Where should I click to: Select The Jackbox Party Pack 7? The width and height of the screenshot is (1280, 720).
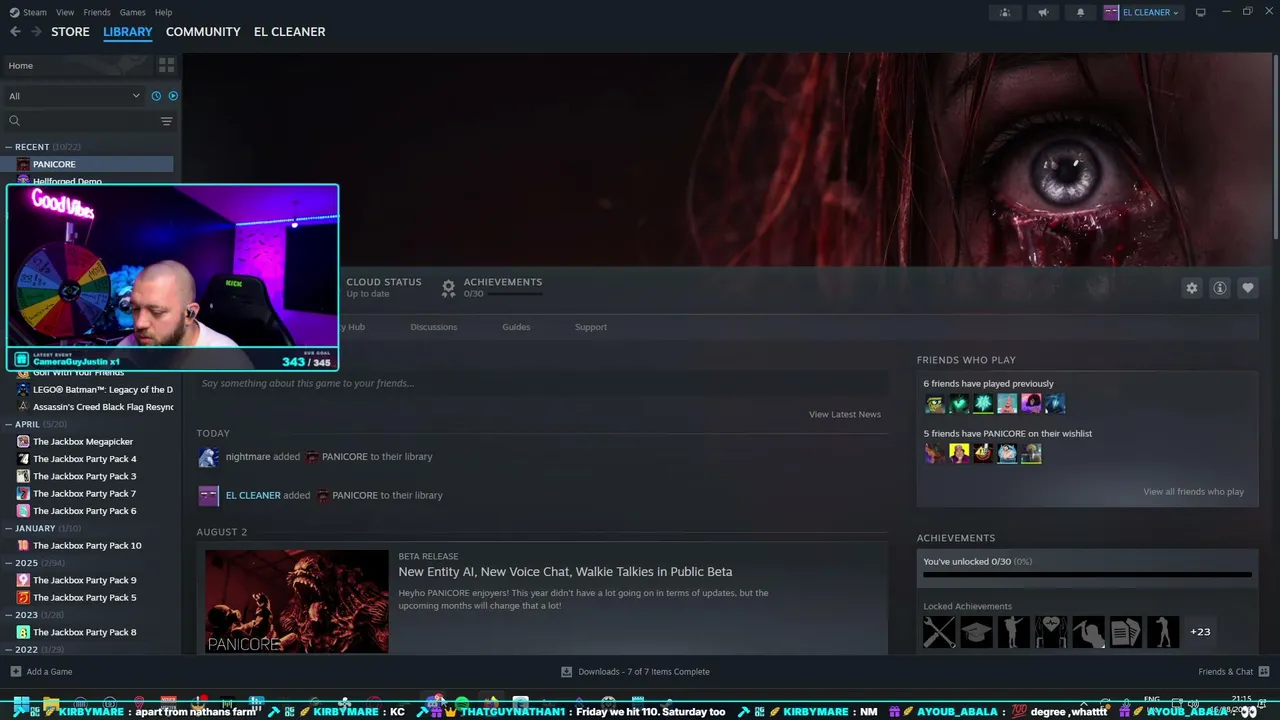click(84, 494)
